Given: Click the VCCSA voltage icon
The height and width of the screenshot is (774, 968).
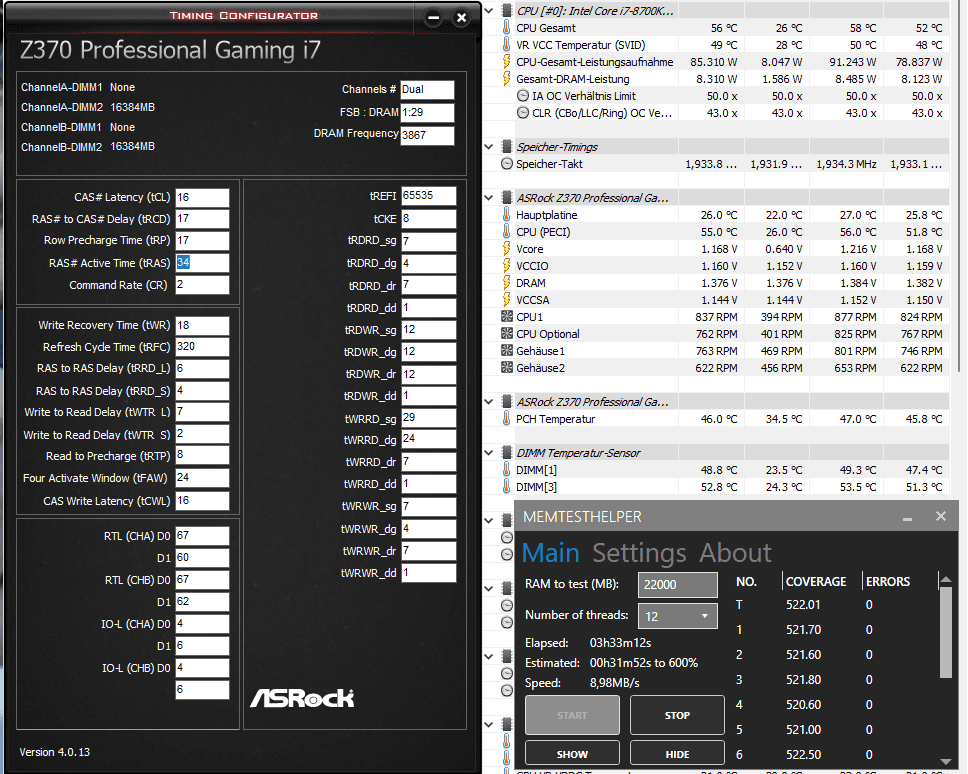Looking at the screenshot, I should [506, 300].
